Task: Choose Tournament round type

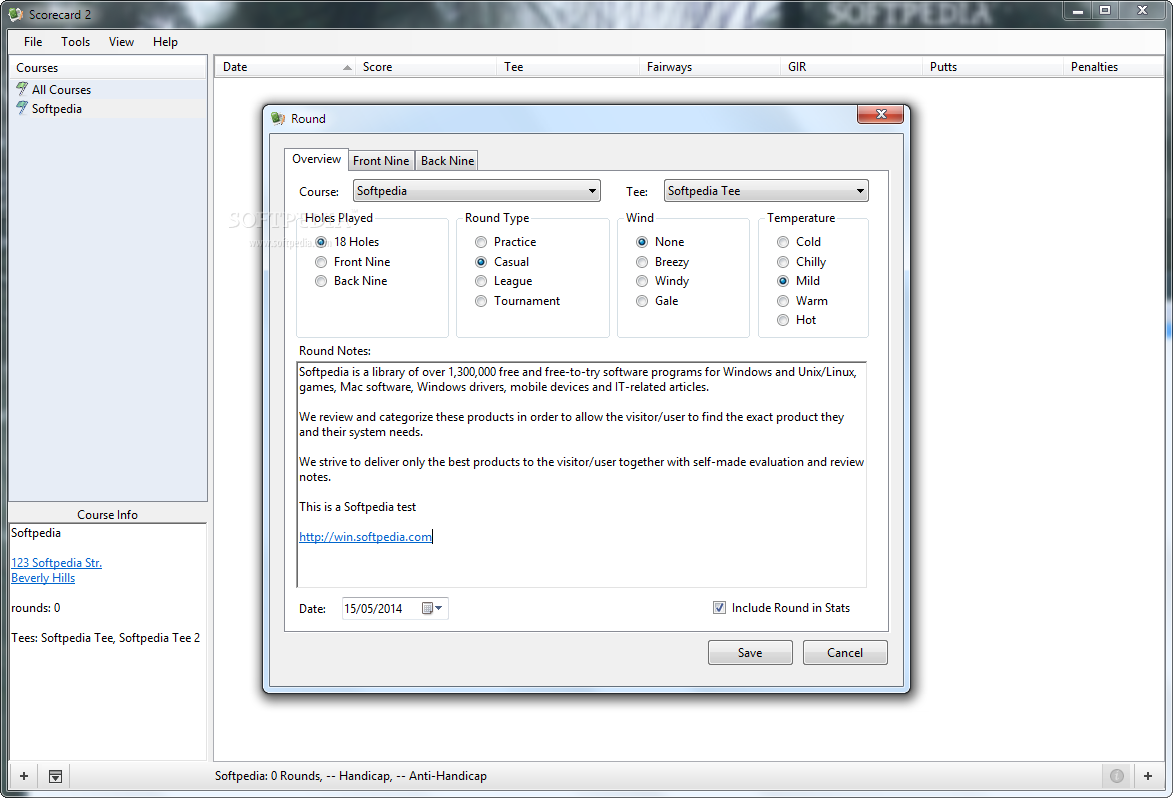Action: (x=518, y=301)
